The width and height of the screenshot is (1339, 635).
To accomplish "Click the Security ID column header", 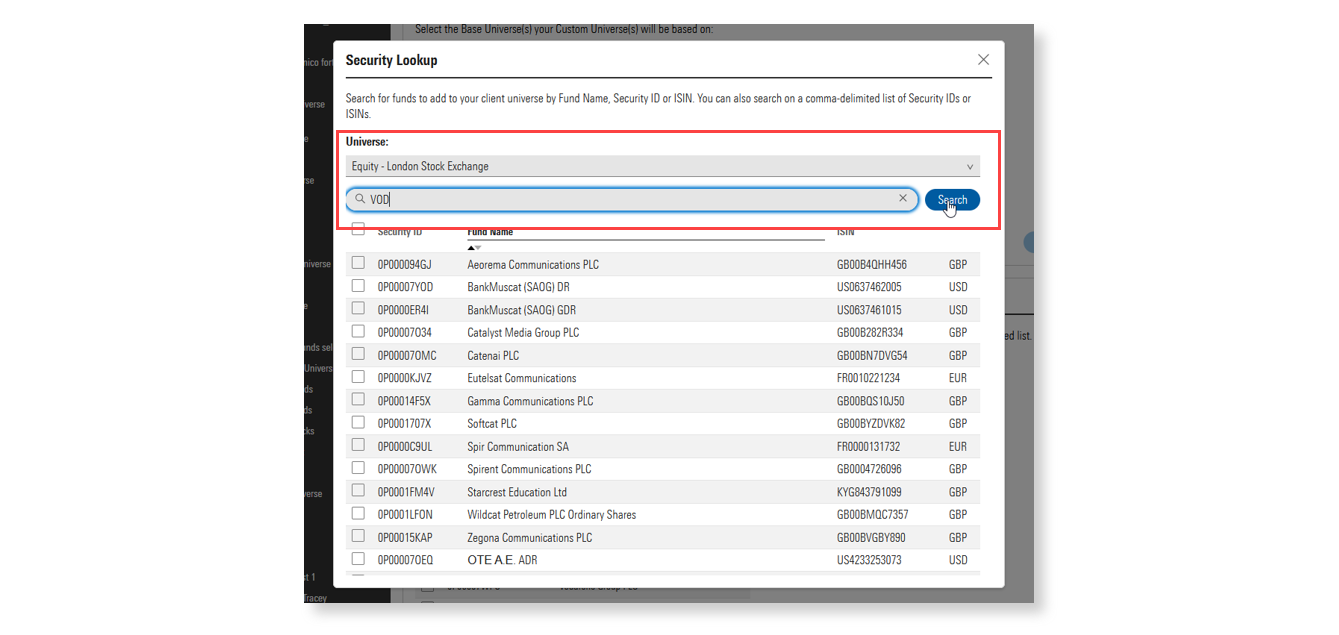I will point(399,232).
